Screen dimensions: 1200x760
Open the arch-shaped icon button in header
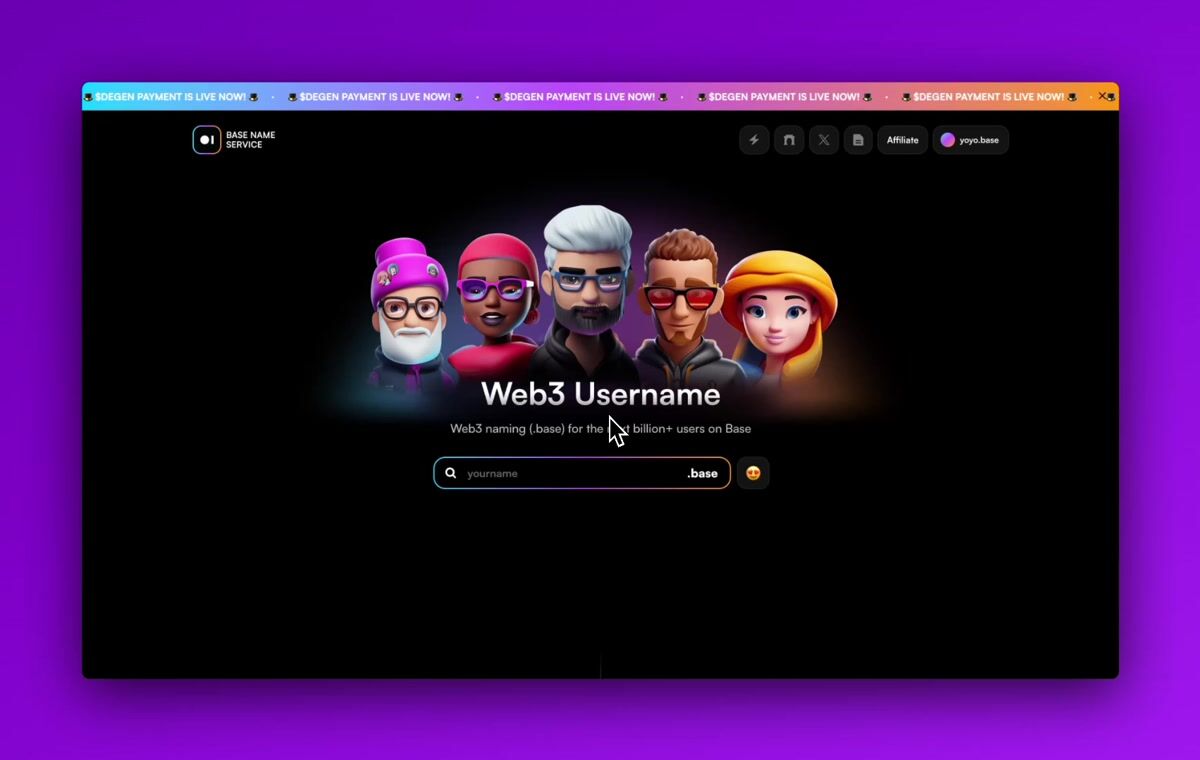(789, 140)
